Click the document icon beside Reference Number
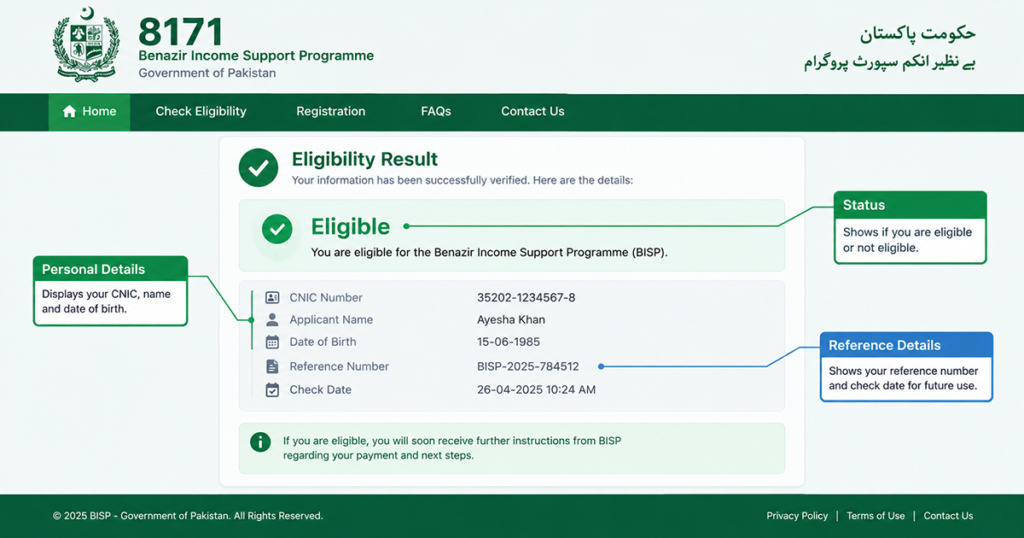 click(x=272, y=366)
